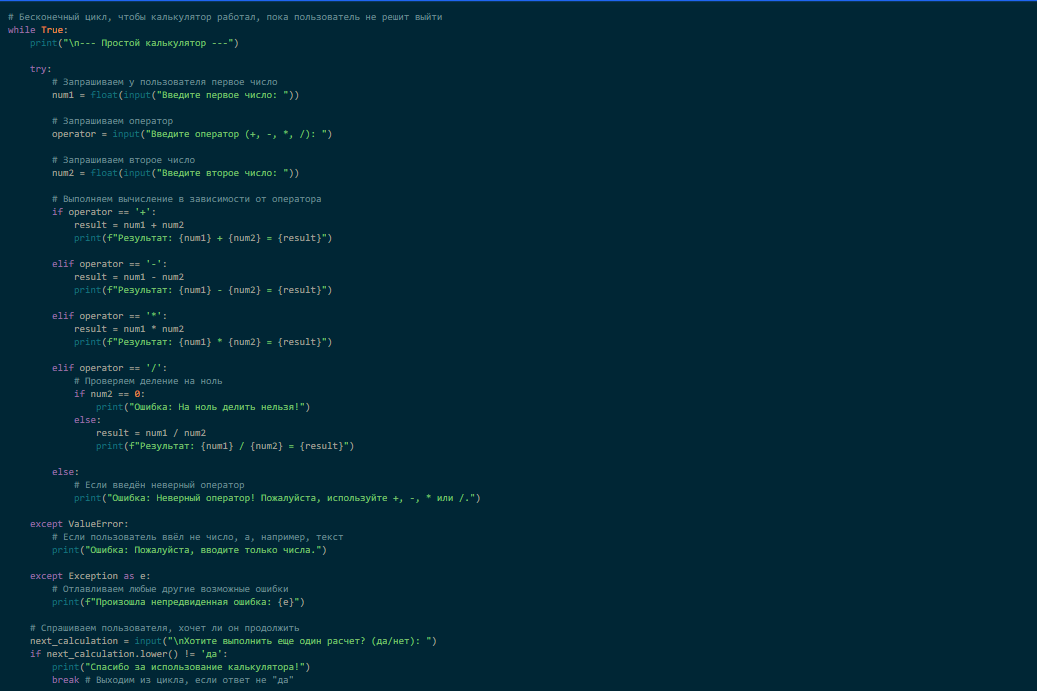Click the comment 'Запрашиваем оператор'
The height and width of the screenshot is (691, 1037).
112,121
